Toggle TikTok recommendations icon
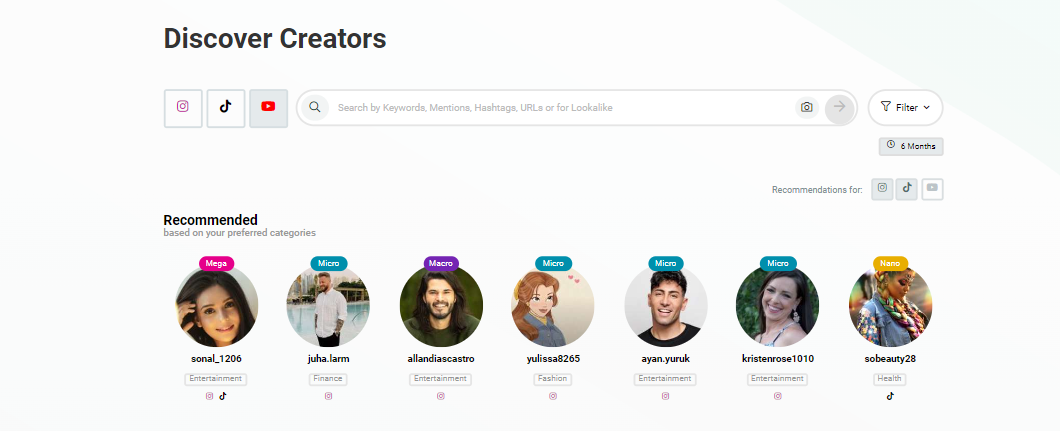Image resolution: width=1060 pixels, height=431 pixels. coord(907,189)
